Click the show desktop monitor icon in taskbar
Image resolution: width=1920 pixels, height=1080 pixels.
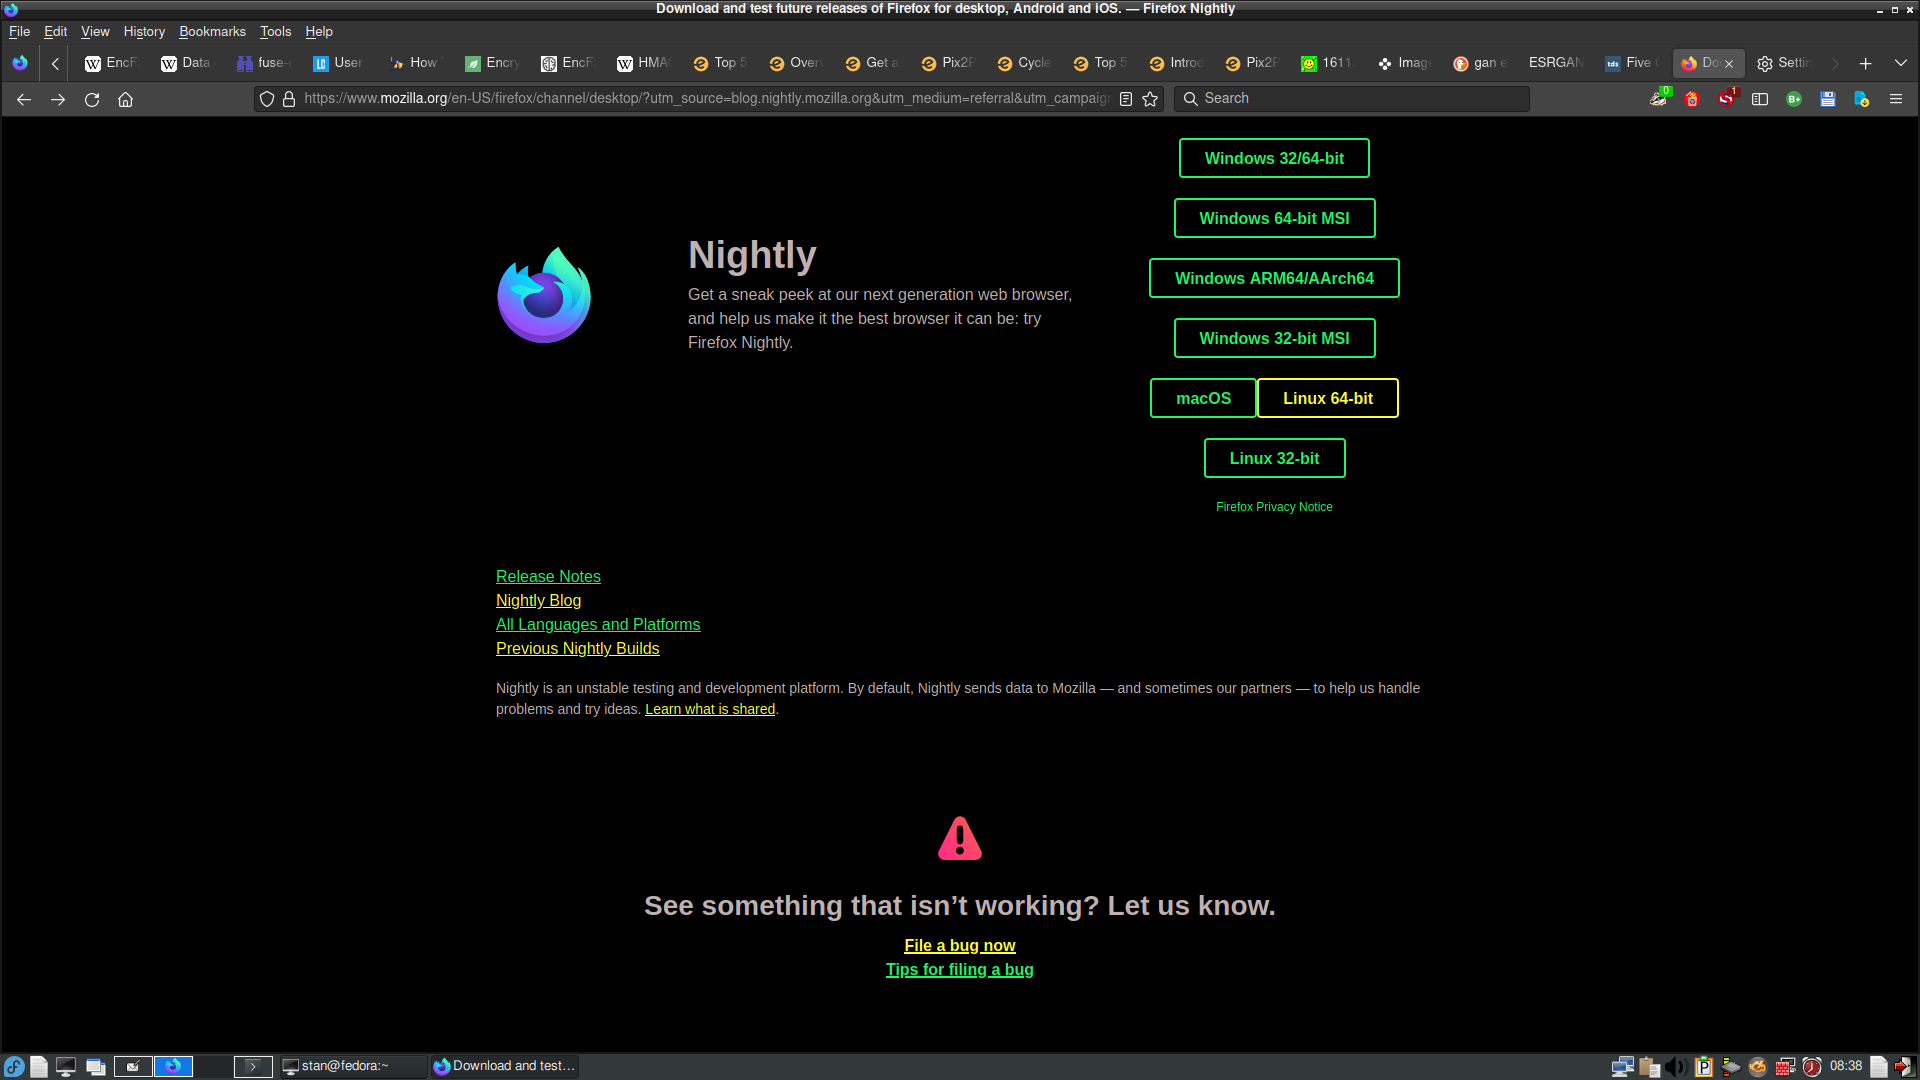(66, 1067)
